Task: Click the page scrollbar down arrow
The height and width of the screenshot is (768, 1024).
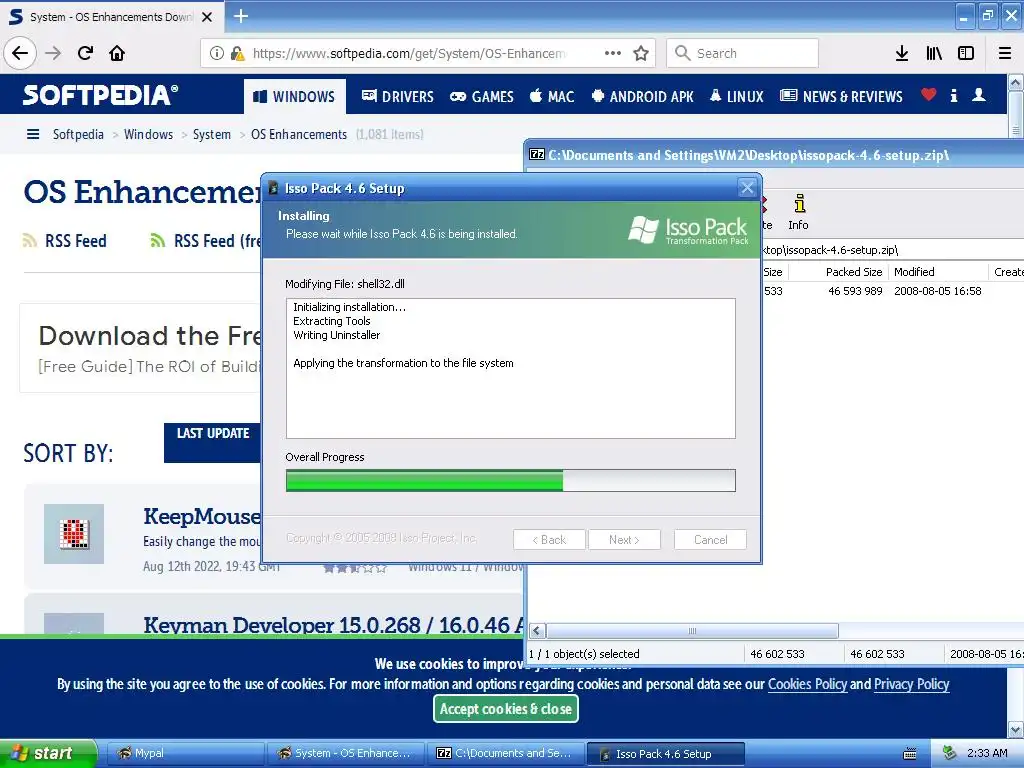Action: [1016, 729]
